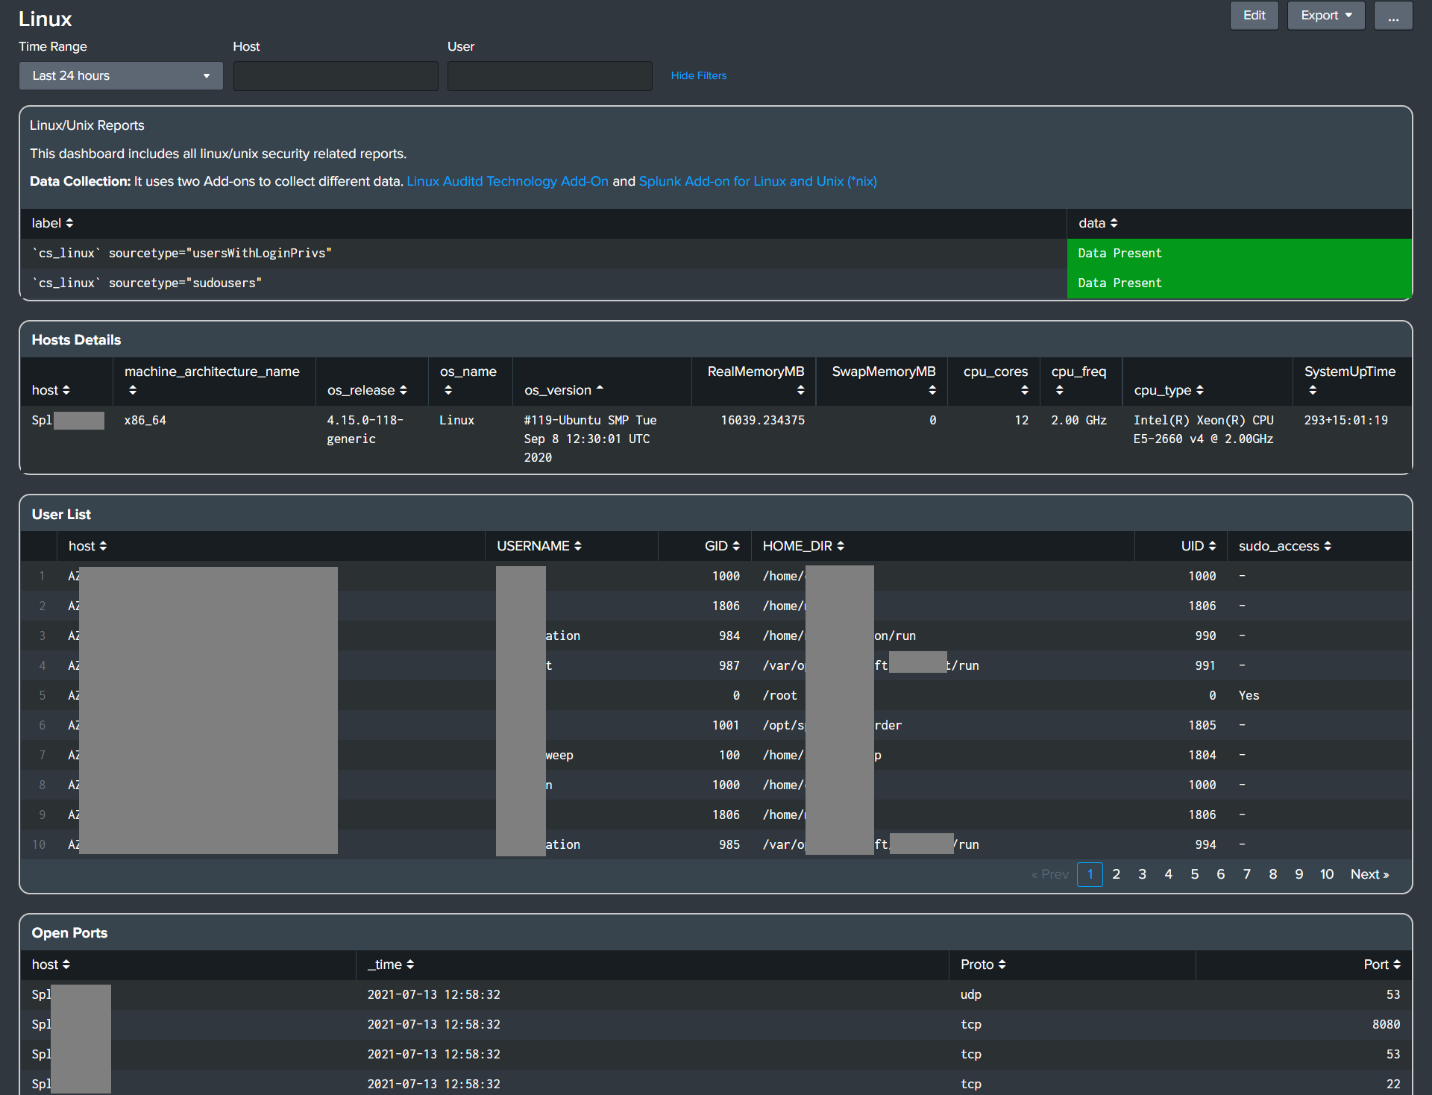Click the 16039.234375 RealMemoryMB value
The height and width of the screenshot is (1095, 1432).
(763, 420)
